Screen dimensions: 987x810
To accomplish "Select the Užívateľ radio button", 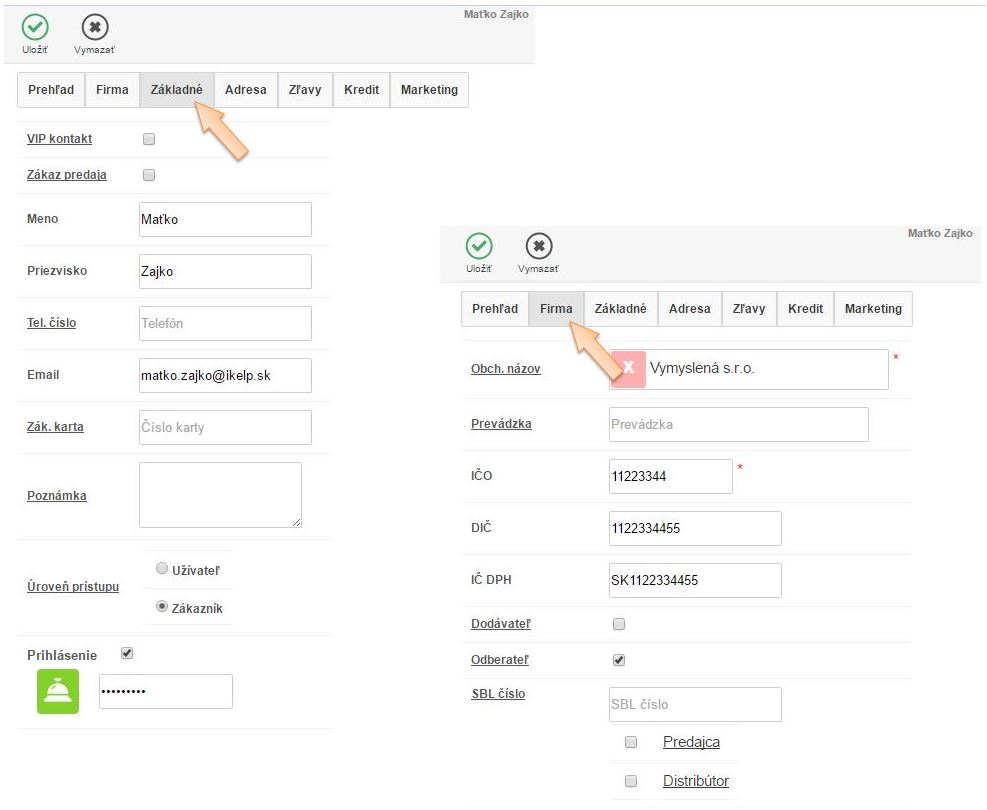I will (162, 569).
